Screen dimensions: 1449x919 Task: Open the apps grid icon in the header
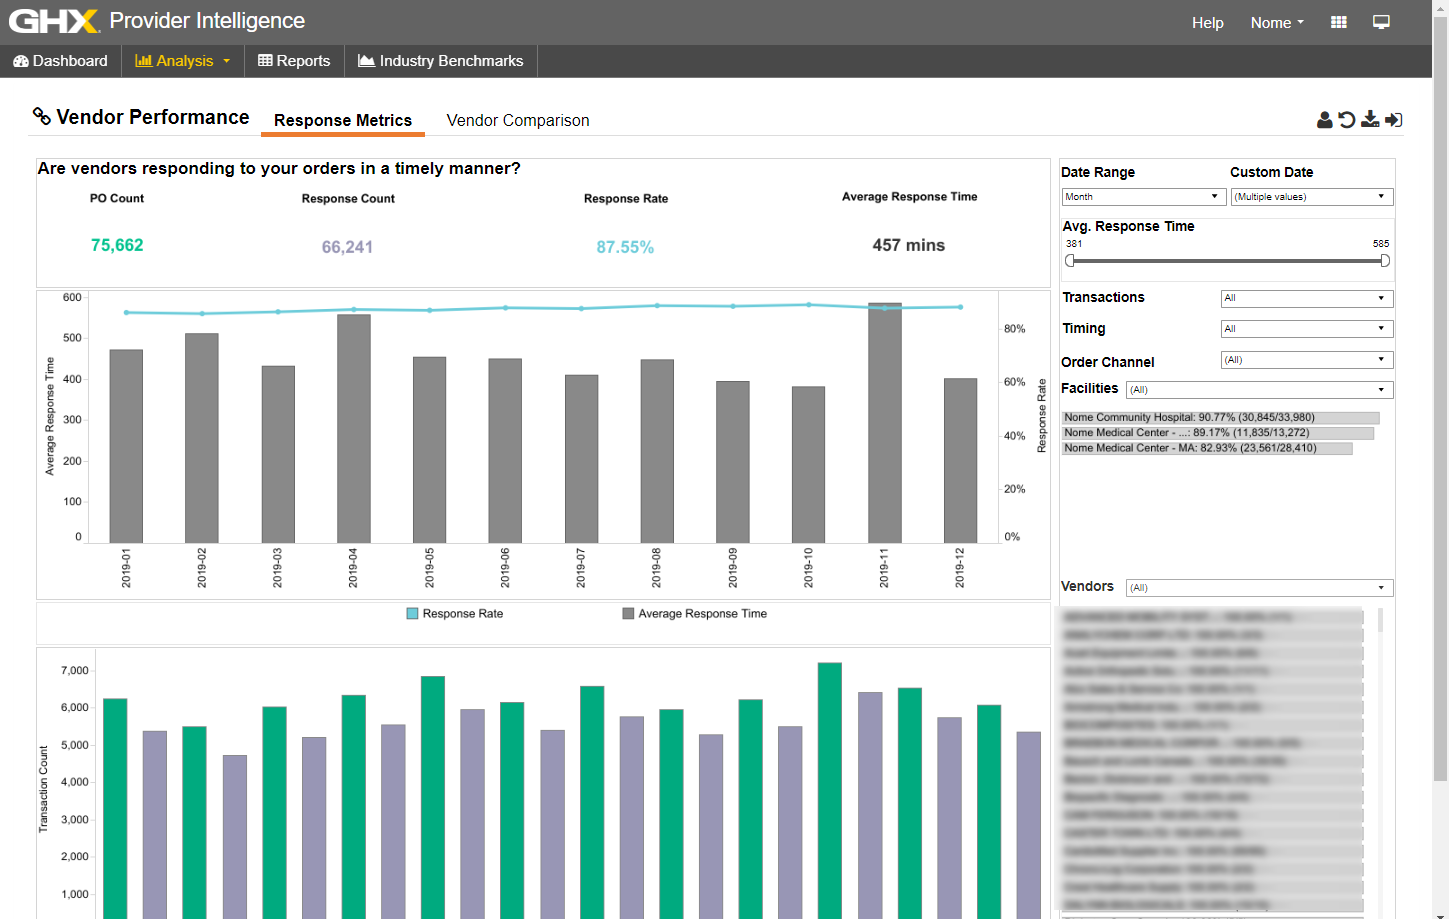(1338, 22)
